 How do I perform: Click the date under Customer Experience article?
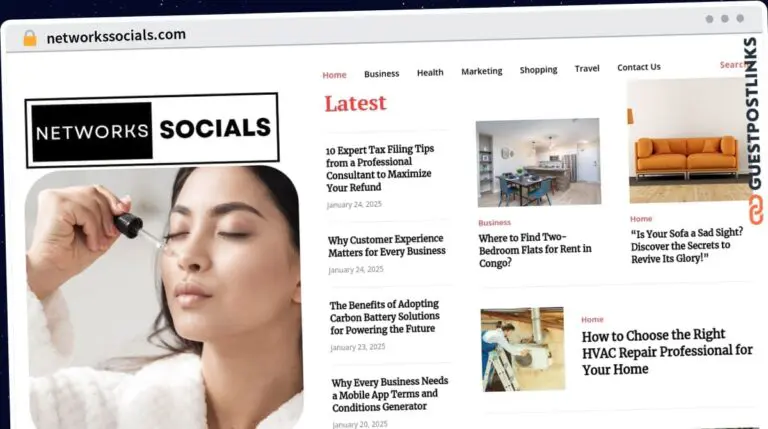356,270
